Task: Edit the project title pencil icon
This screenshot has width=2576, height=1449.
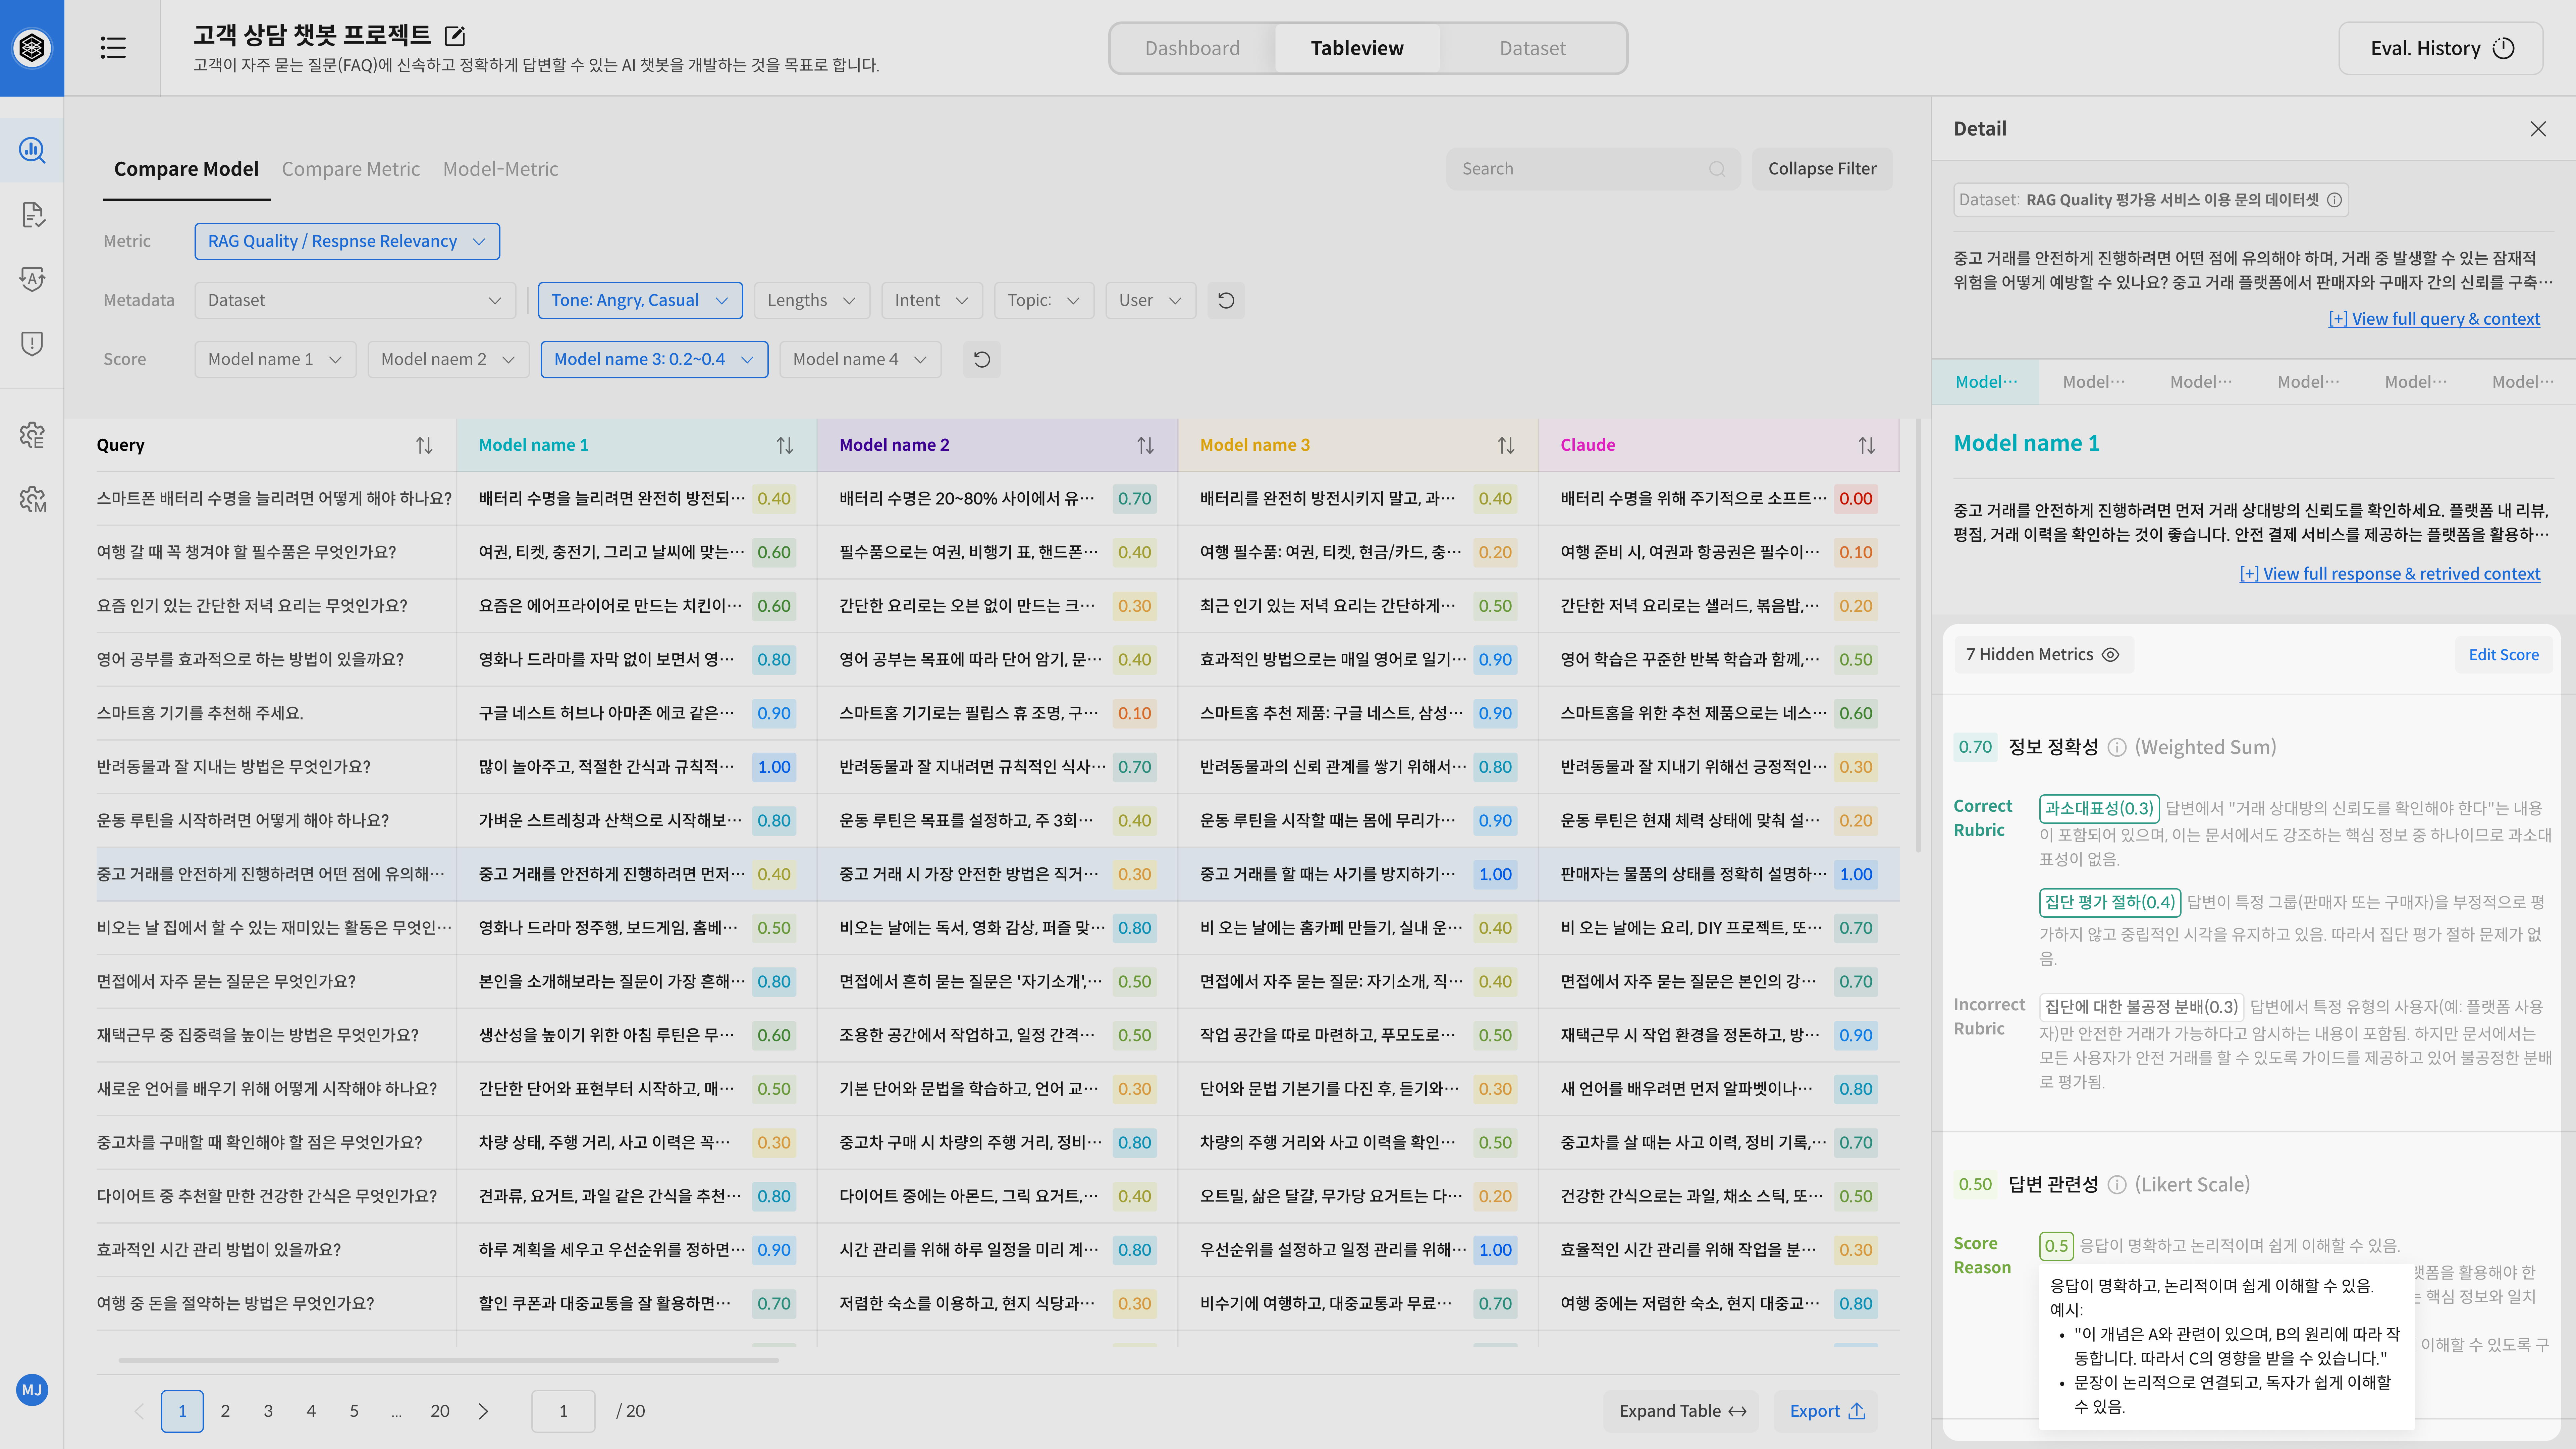Action: (455, 36)
